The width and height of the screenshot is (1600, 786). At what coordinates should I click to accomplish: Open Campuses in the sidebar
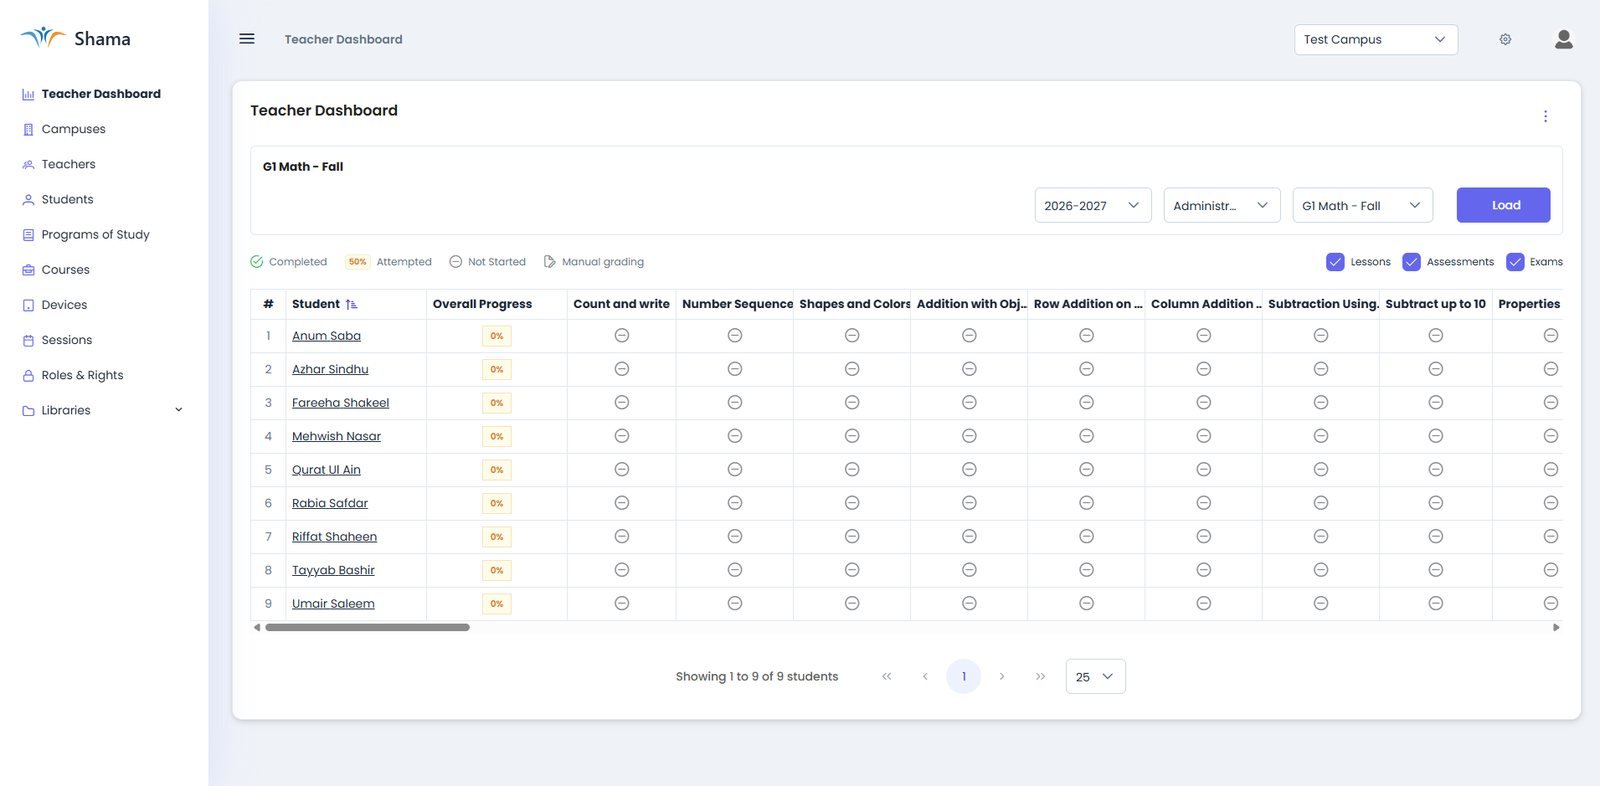pos(73,129)
